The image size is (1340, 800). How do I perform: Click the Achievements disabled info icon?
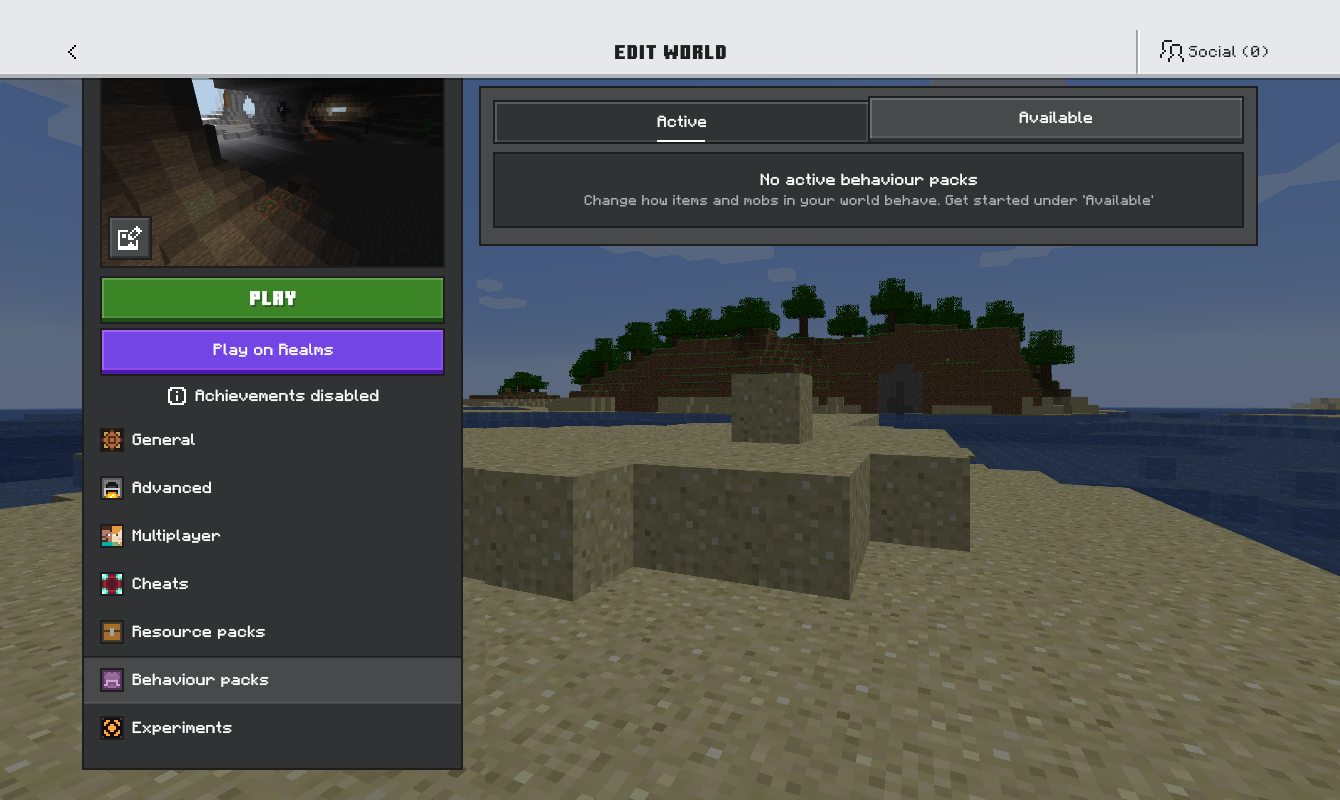pos(177,396)
